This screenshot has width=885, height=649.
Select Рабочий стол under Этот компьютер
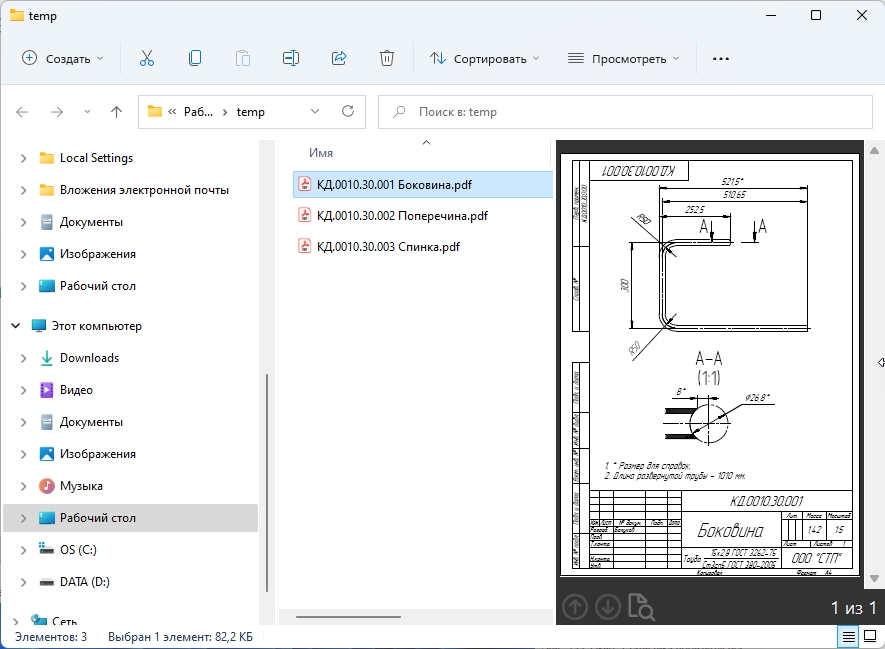(130, 518)
